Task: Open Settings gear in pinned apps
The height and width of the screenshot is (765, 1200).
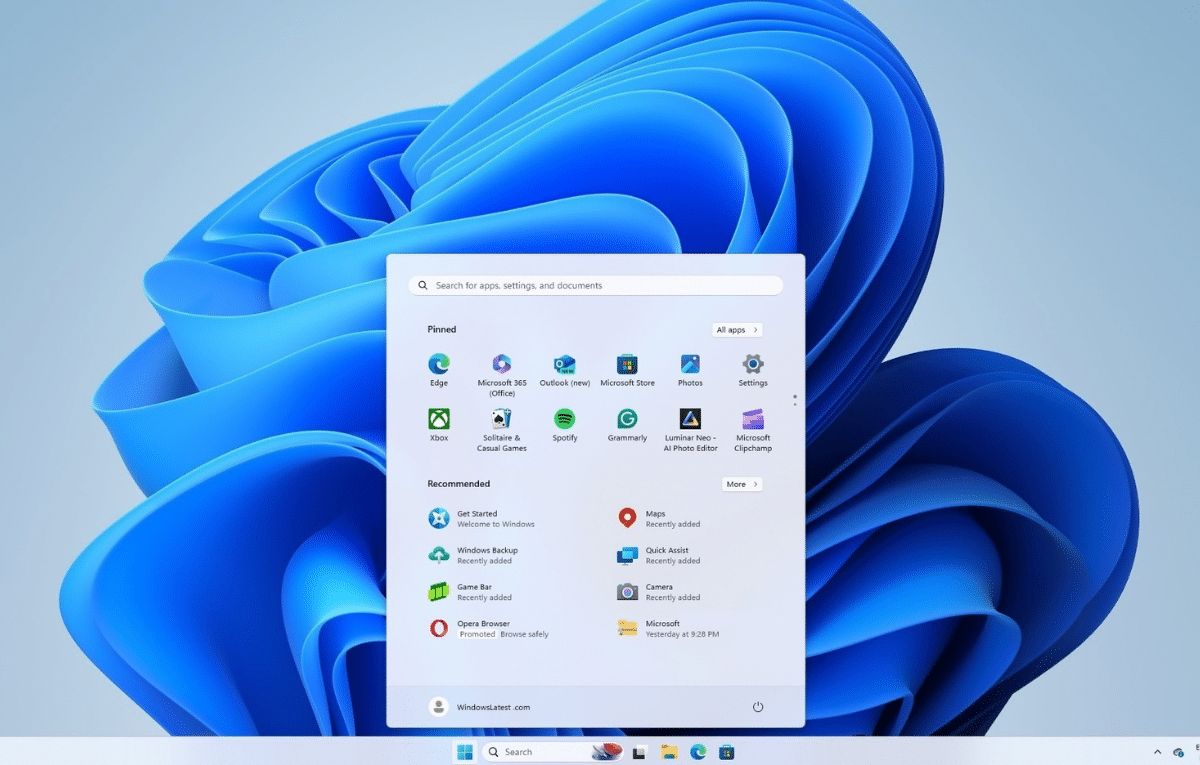Action: click(753, 365)
